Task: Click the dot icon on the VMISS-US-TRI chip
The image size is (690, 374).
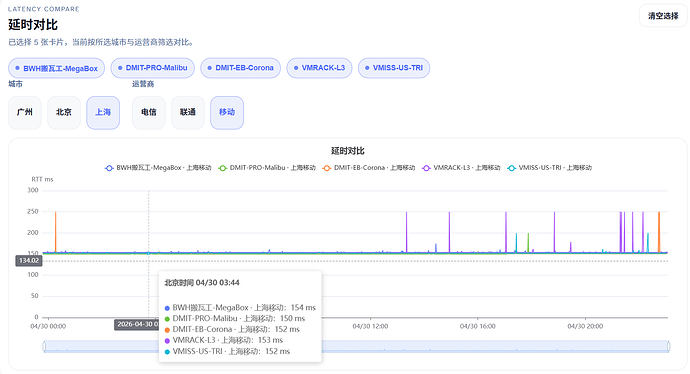Action: (367, 68)
